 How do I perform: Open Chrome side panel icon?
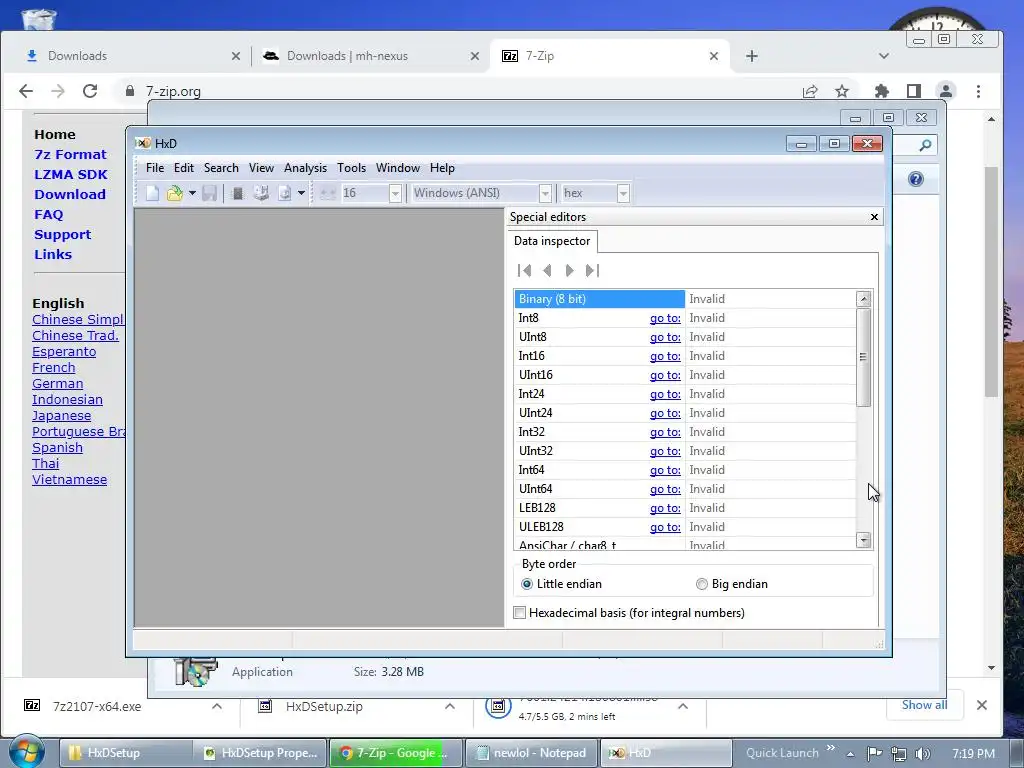pos(914,91)
